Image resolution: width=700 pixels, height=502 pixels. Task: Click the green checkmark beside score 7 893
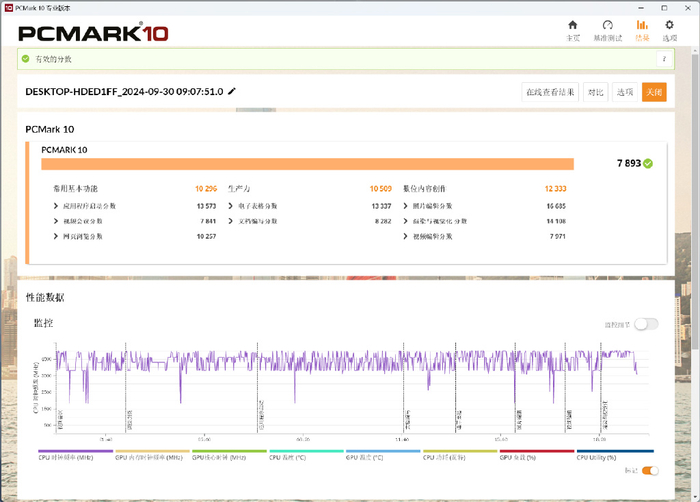648,163
